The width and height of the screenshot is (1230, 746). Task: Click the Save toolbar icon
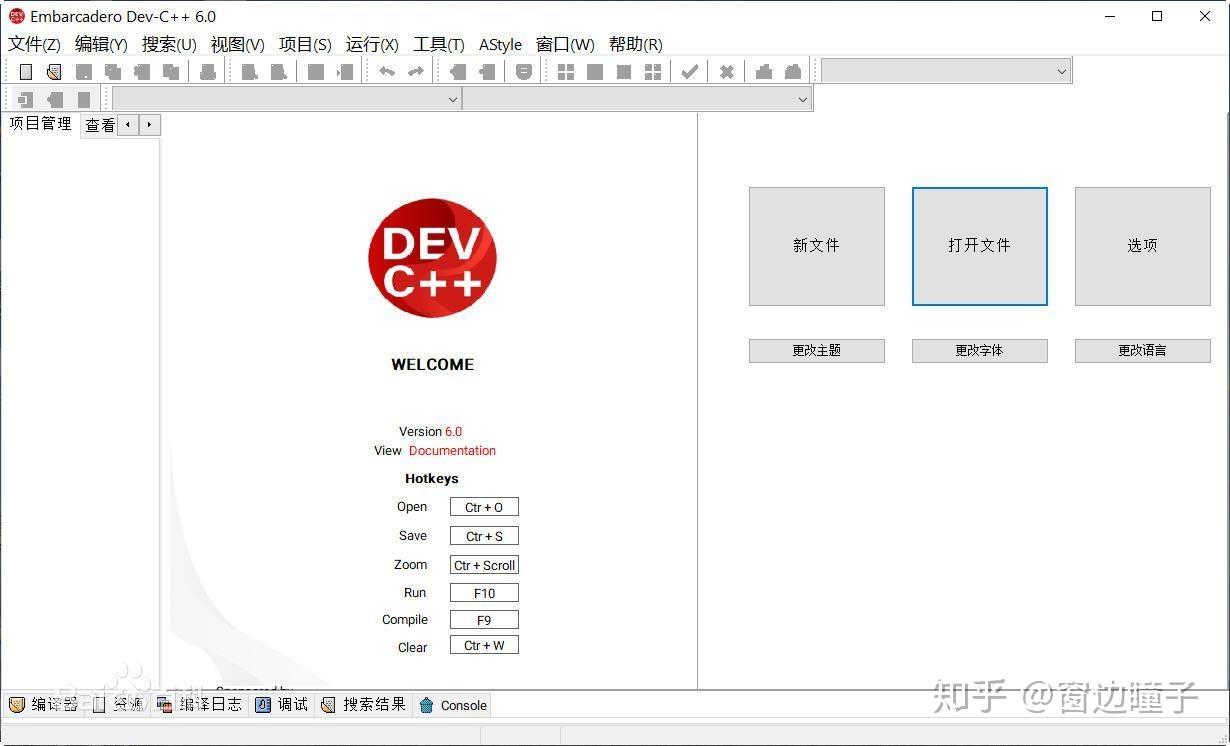pyautogui.click(x=84, y=71)
